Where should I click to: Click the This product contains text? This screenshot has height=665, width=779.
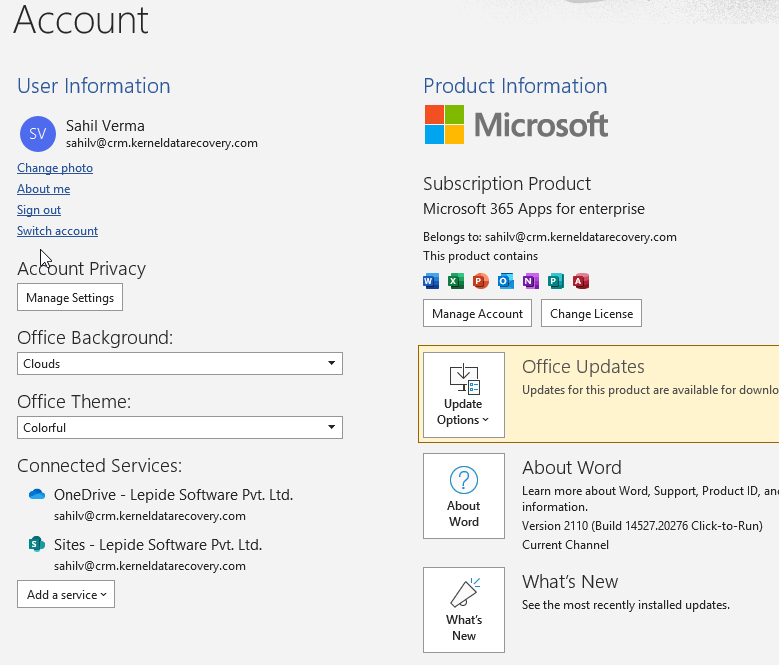[480, 256]
